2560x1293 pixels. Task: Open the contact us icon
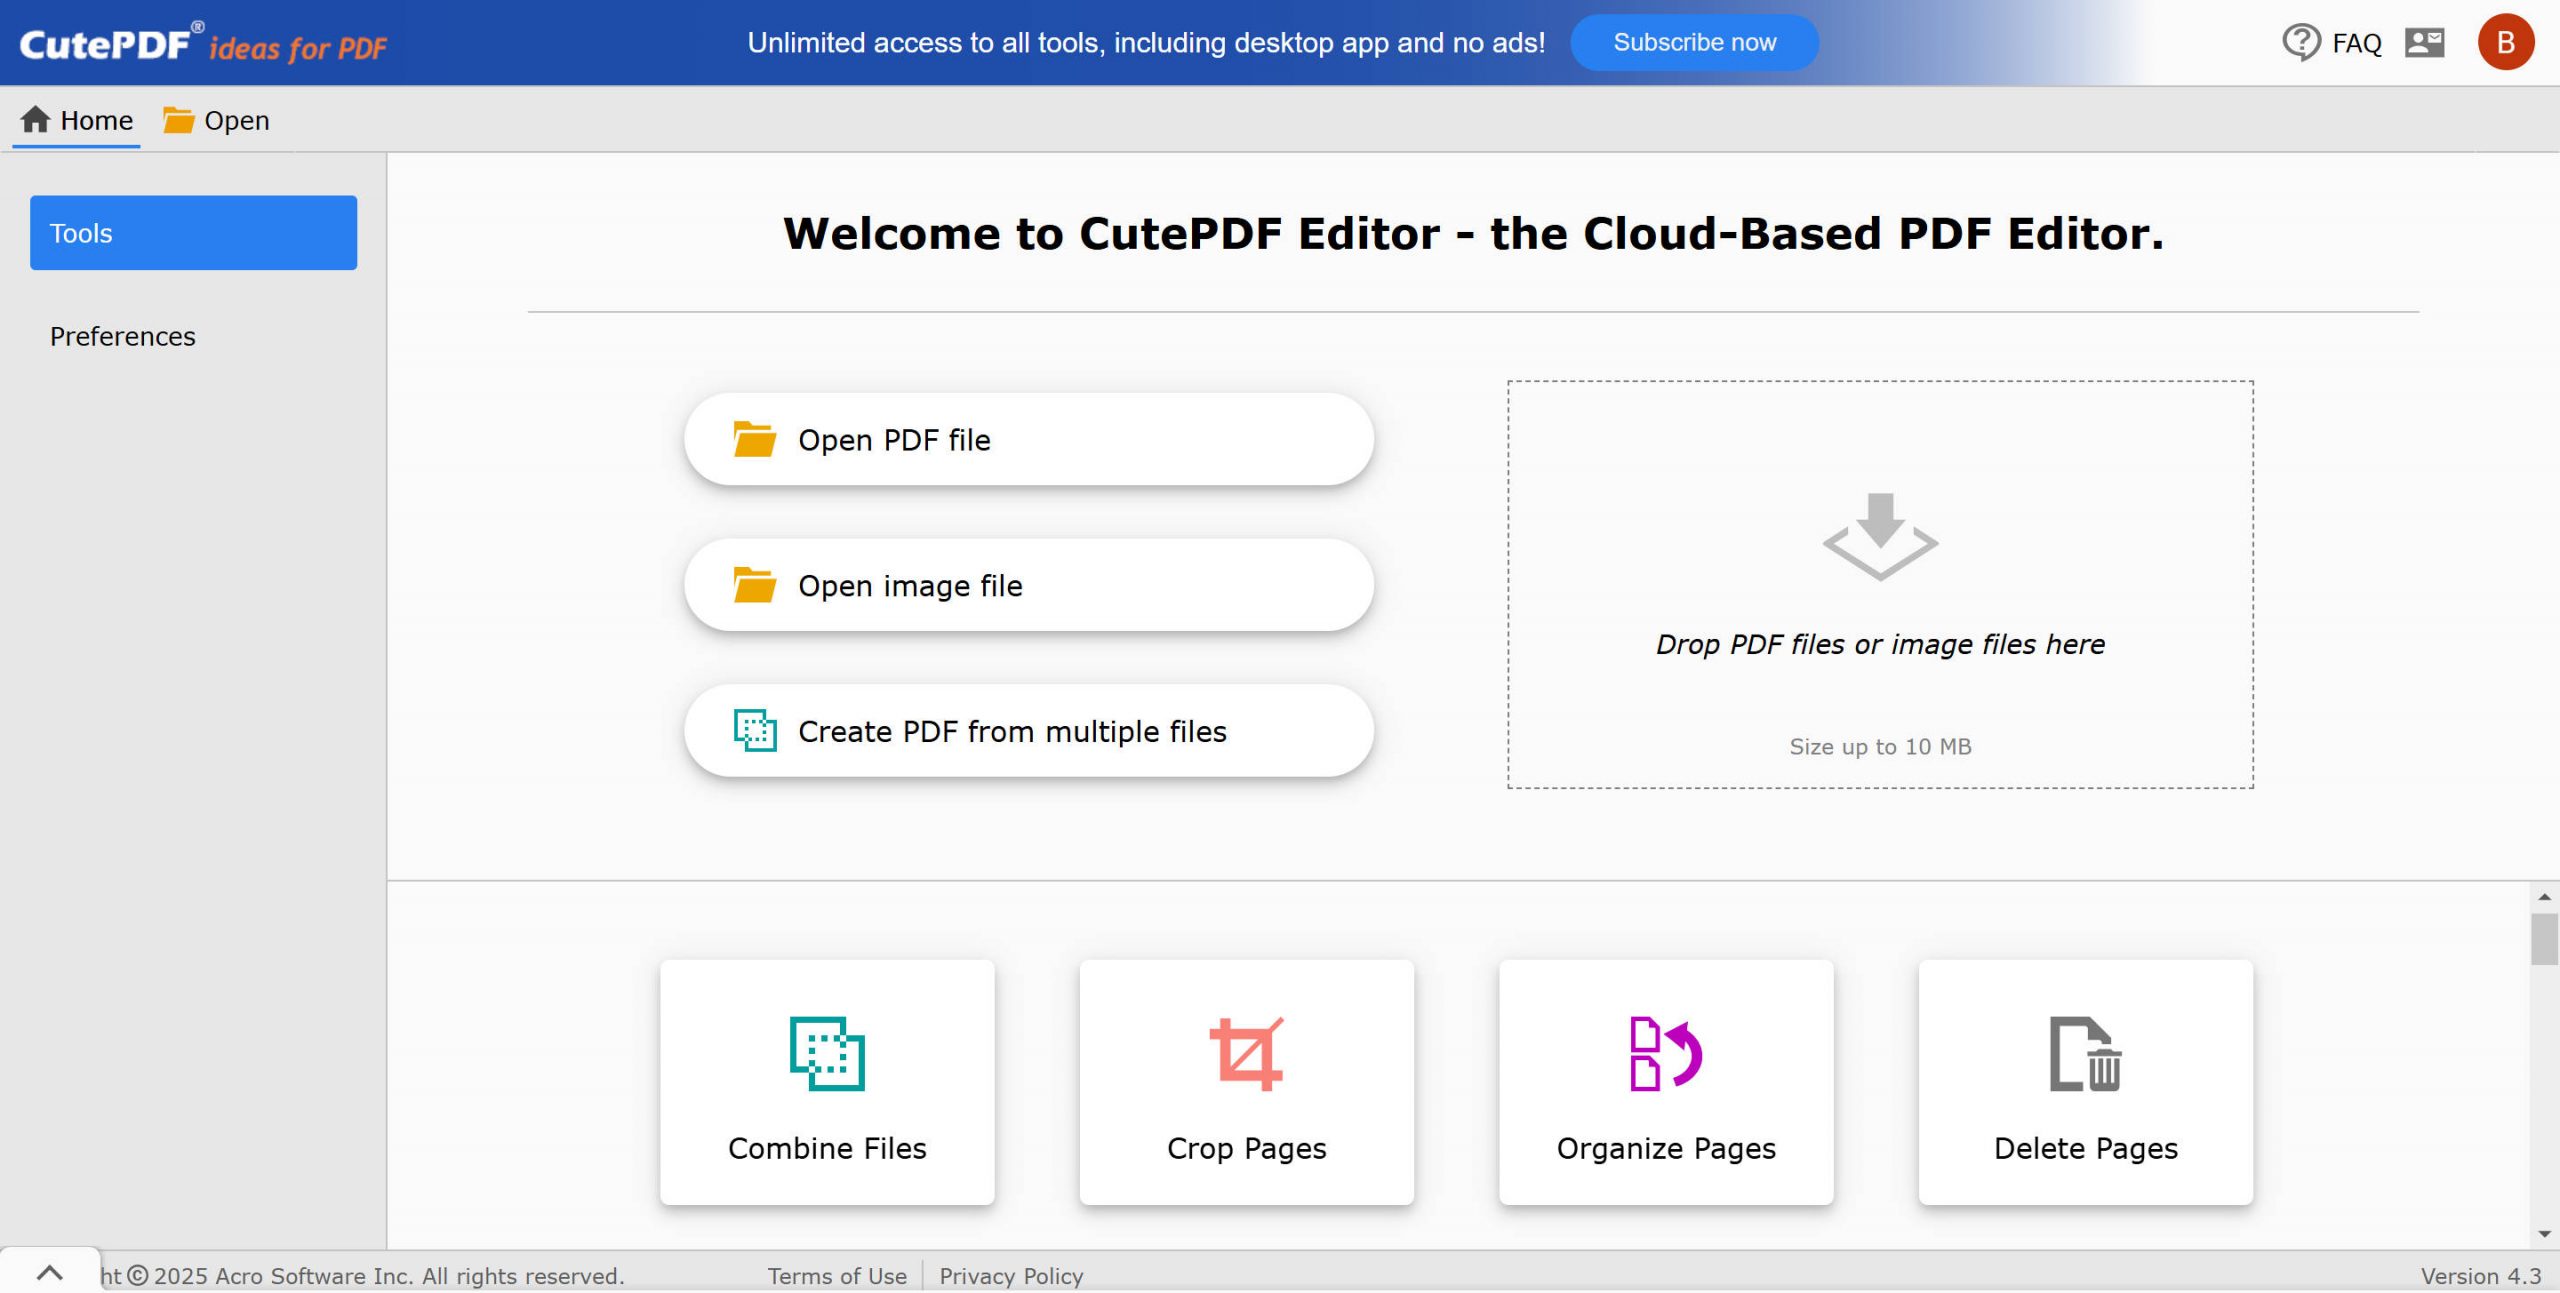[x=2424, y=42]
